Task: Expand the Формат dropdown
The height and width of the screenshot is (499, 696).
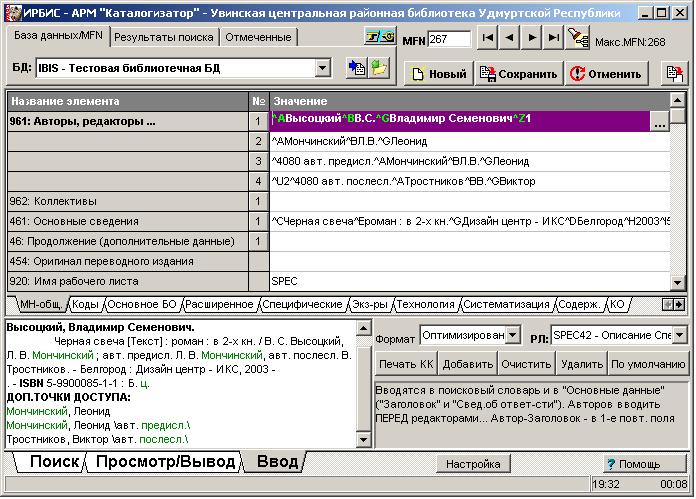Action: tap(513, 335)
